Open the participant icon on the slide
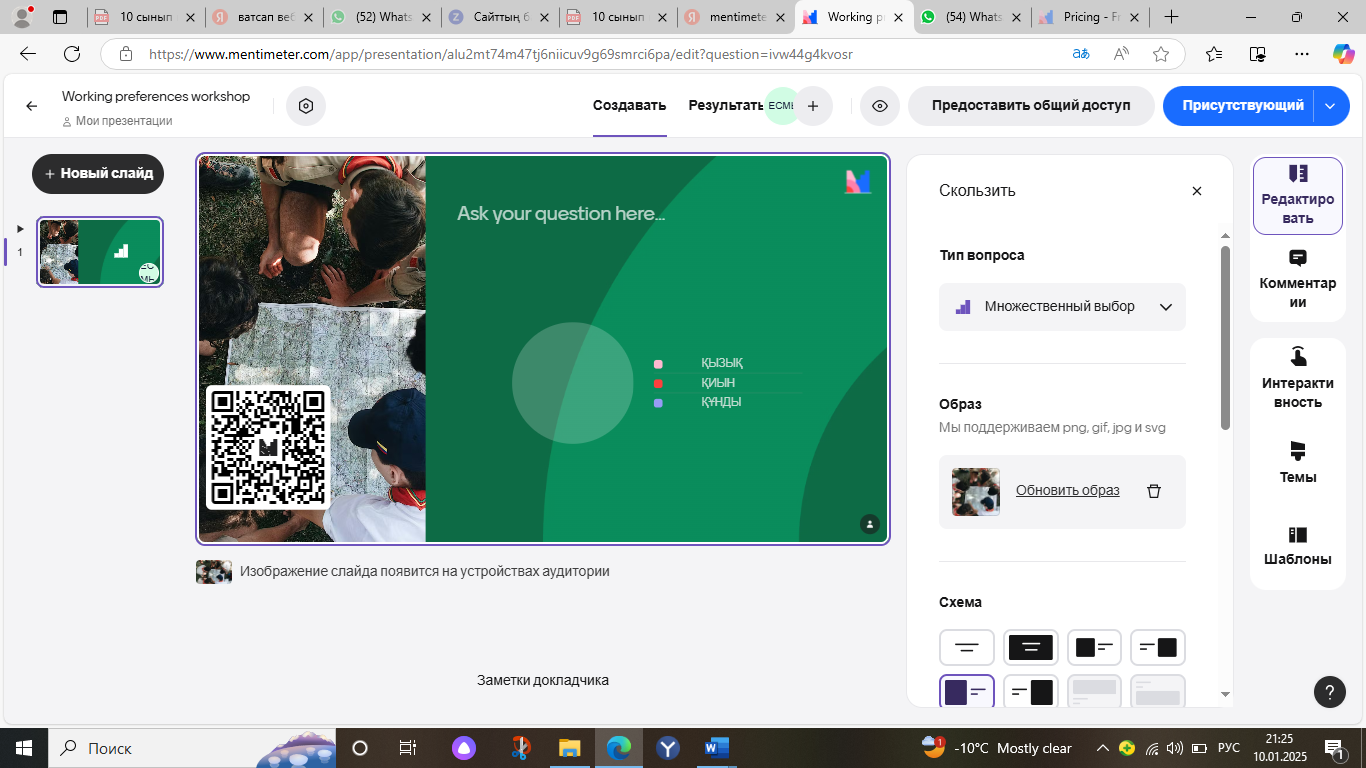The width and height of the screenshot is (1366, 768). (870, 524)
